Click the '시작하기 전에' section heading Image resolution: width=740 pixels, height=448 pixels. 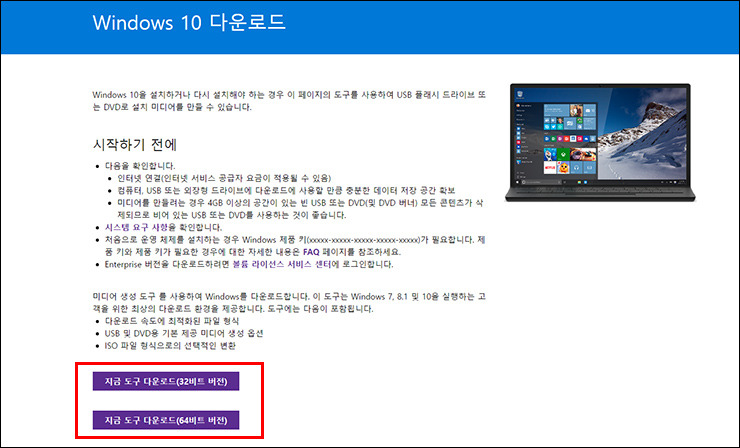tap(135, 144)
